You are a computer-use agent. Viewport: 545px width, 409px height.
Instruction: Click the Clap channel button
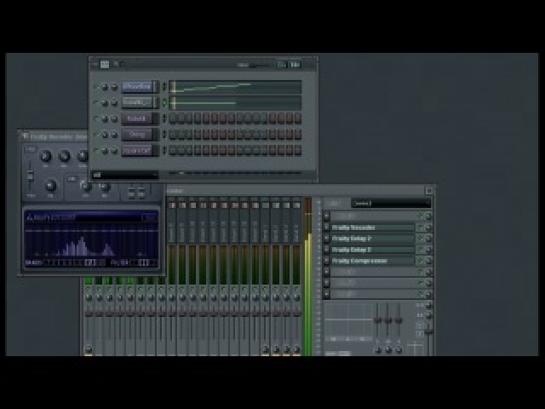coord(138,134)
